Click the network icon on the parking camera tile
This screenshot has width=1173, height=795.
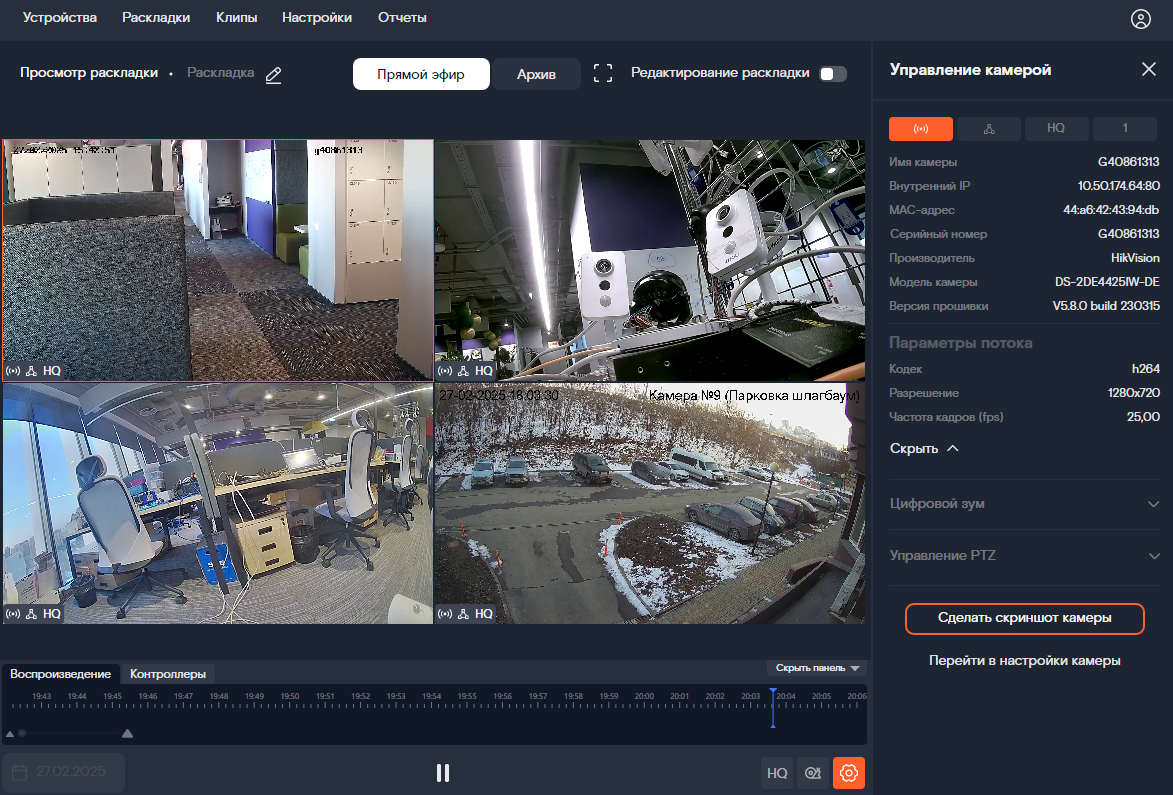tap(464, 614)
